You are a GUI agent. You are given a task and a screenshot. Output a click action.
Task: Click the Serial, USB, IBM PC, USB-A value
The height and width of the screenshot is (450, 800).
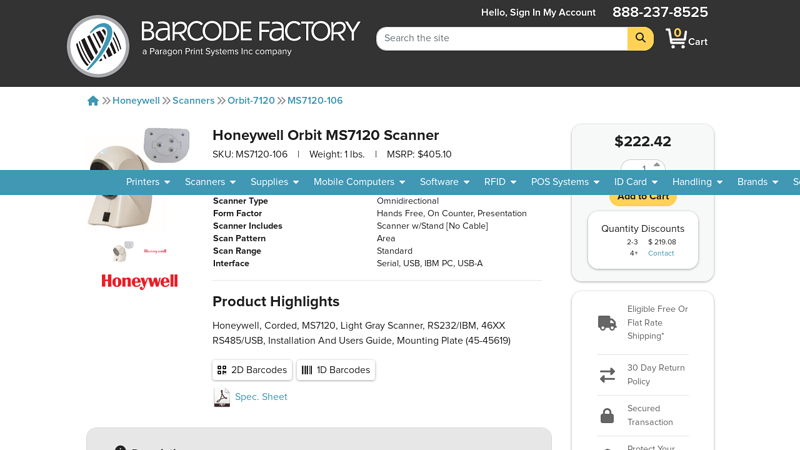[x=430, y=263]
